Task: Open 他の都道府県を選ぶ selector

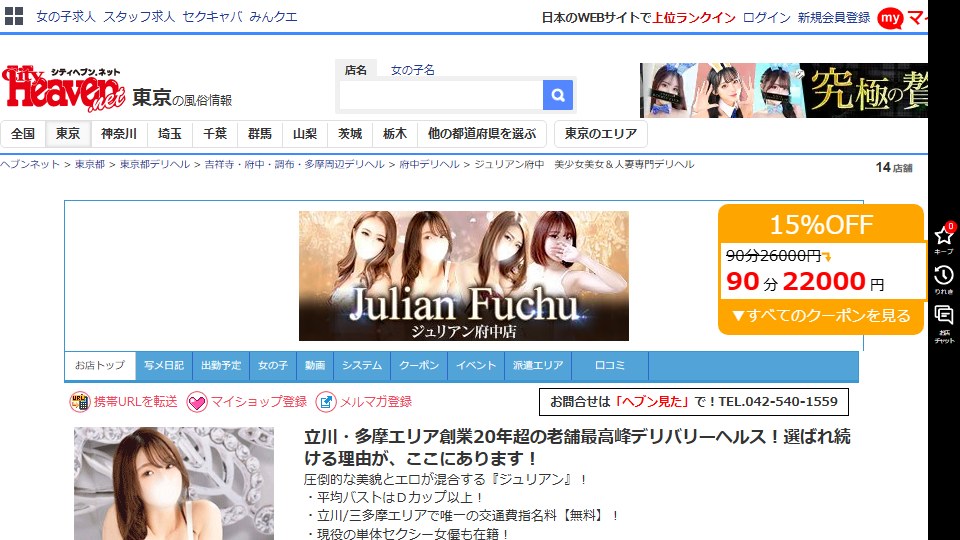Action: [482, 133]
